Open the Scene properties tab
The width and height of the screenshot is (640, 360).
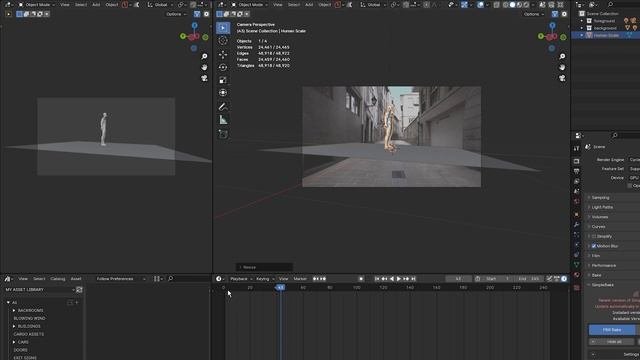[576, 191]
